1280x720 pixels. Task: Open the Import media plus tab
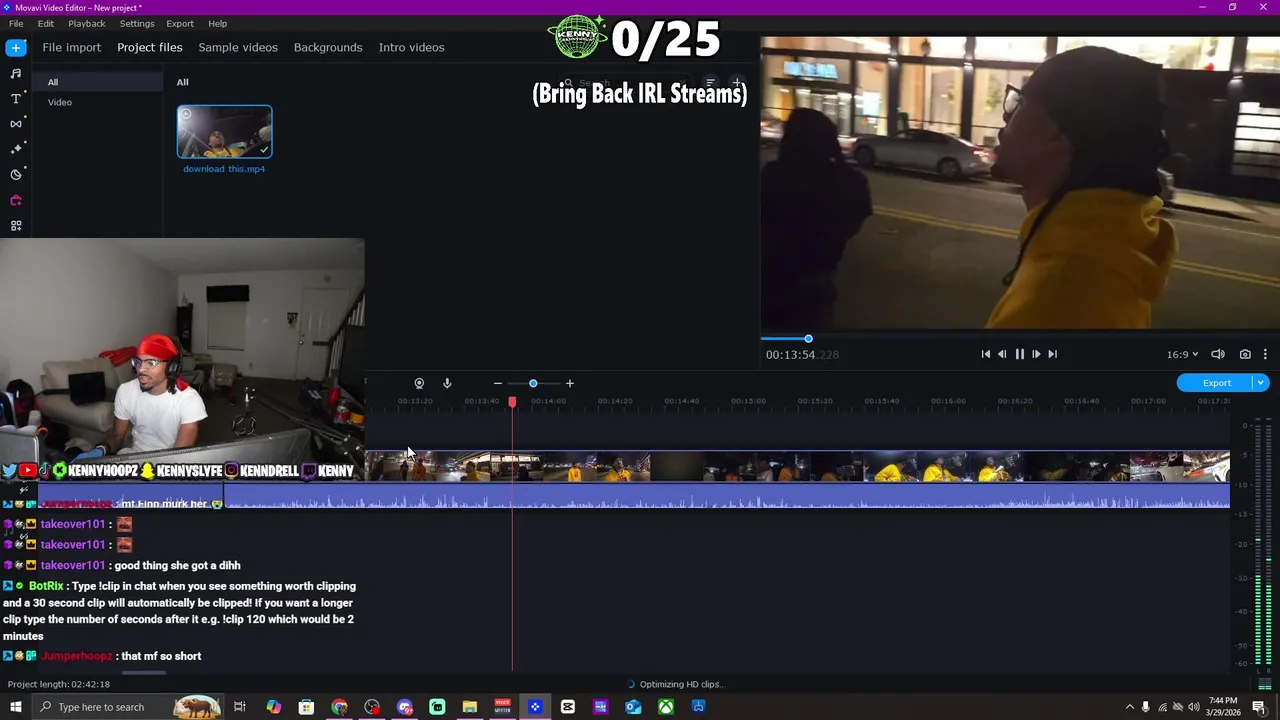click(x=16, y=47)
